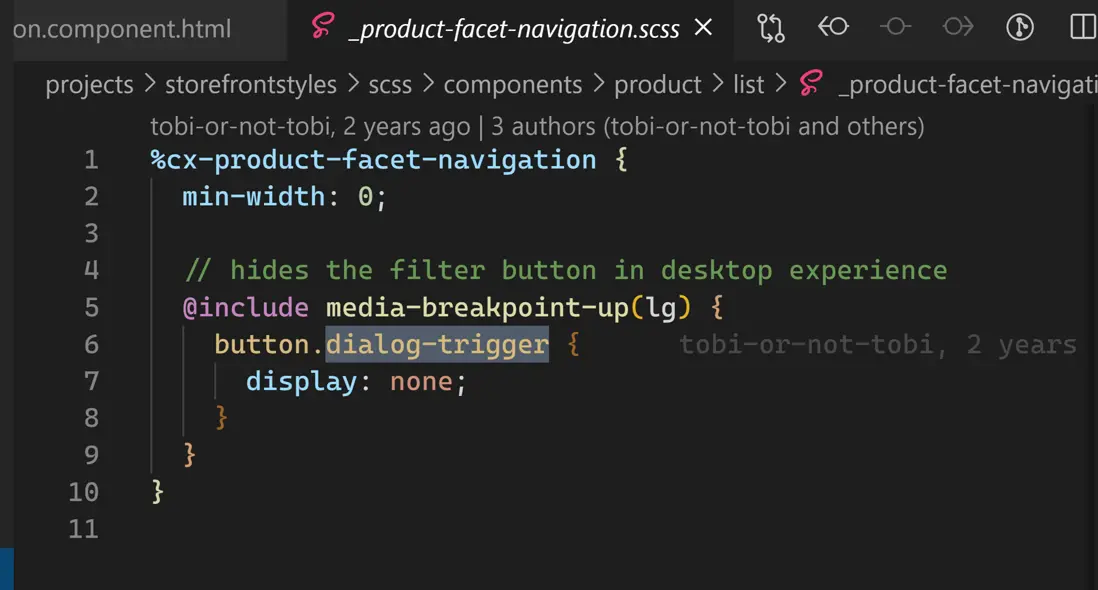The width and height of the screenshot is (1098, 590).
Task: Click the inline blame text on line 6
Action: coord(878,345)
